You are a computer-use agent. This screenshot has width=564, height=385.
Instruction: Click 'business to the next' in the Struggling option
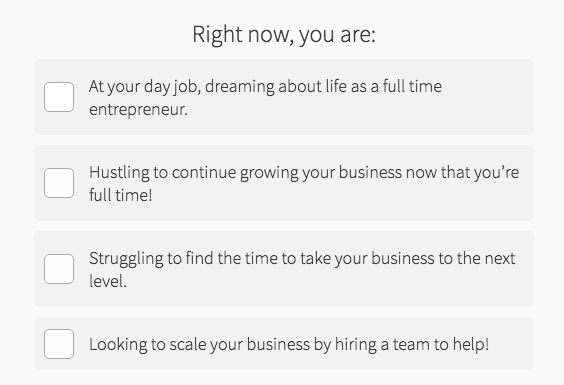(443, 258)
